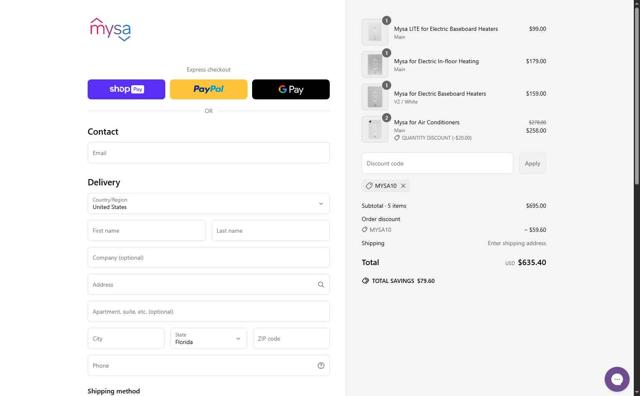The width and height of the screenshot is (640, 396).
Task: Click the "$635.40" total amount
Action: coord(532,263)
